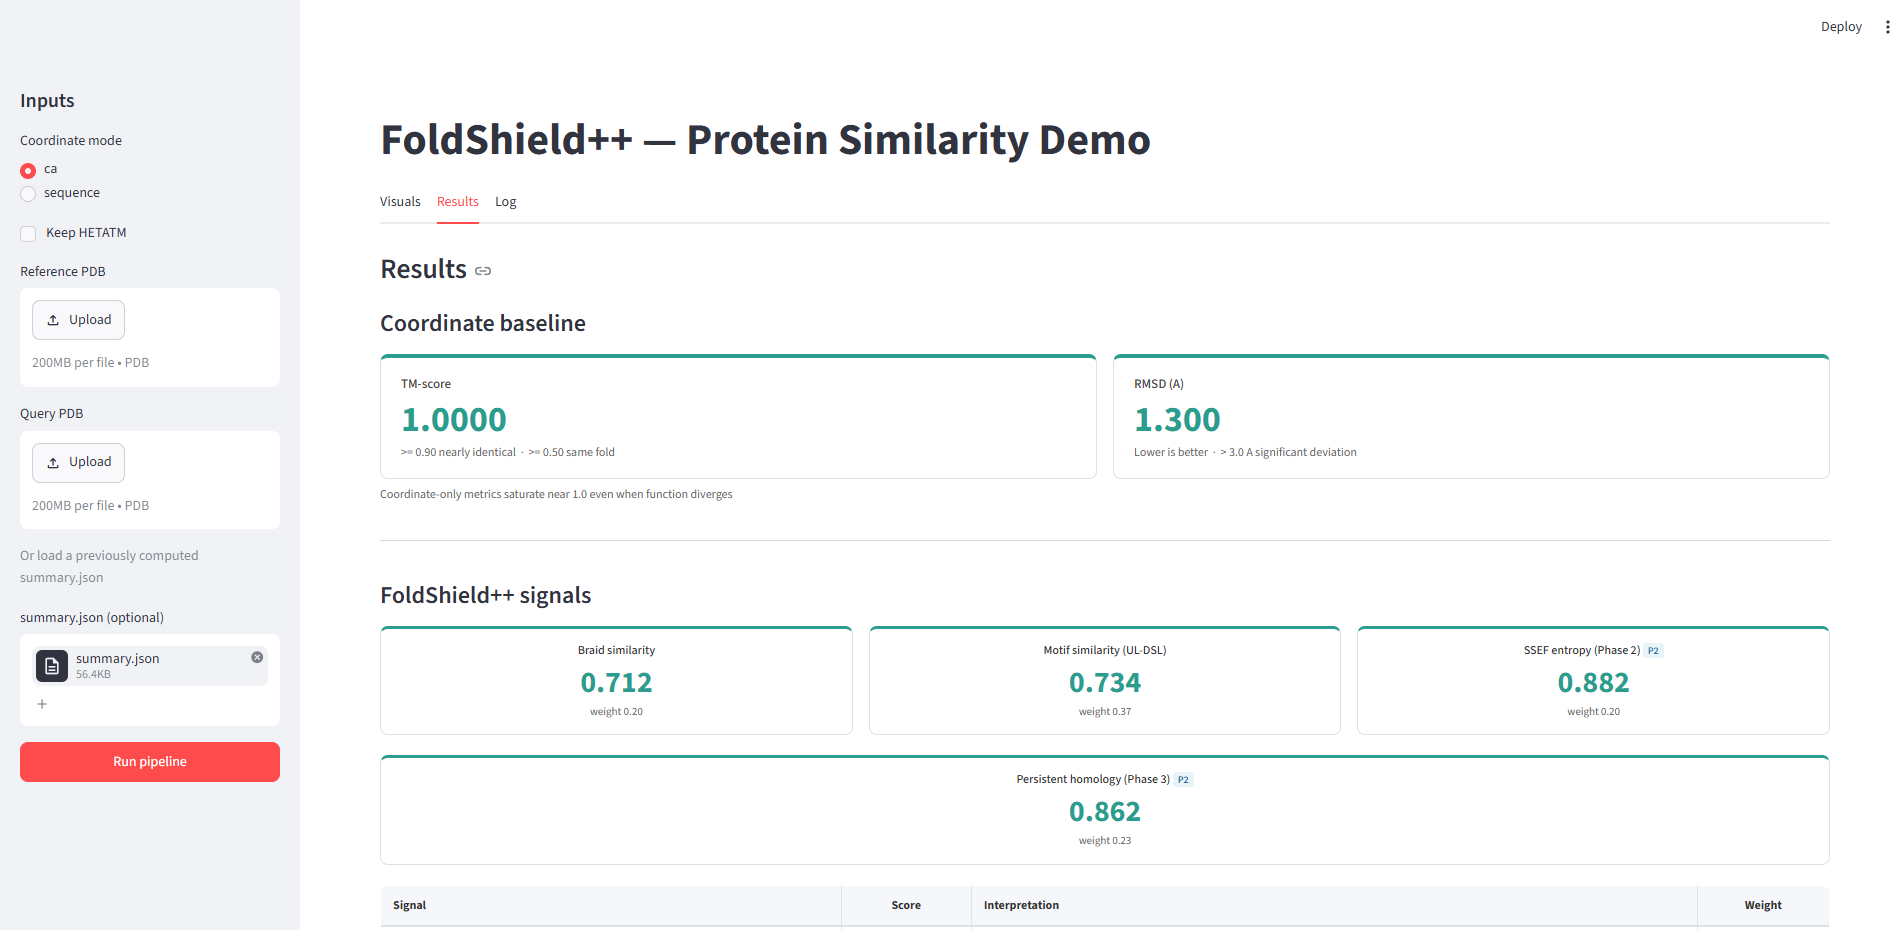The width and height of the screenshot is (1903, 930).
Task: Select the ca coordinate mode
Action: click(x=28, y=170)
